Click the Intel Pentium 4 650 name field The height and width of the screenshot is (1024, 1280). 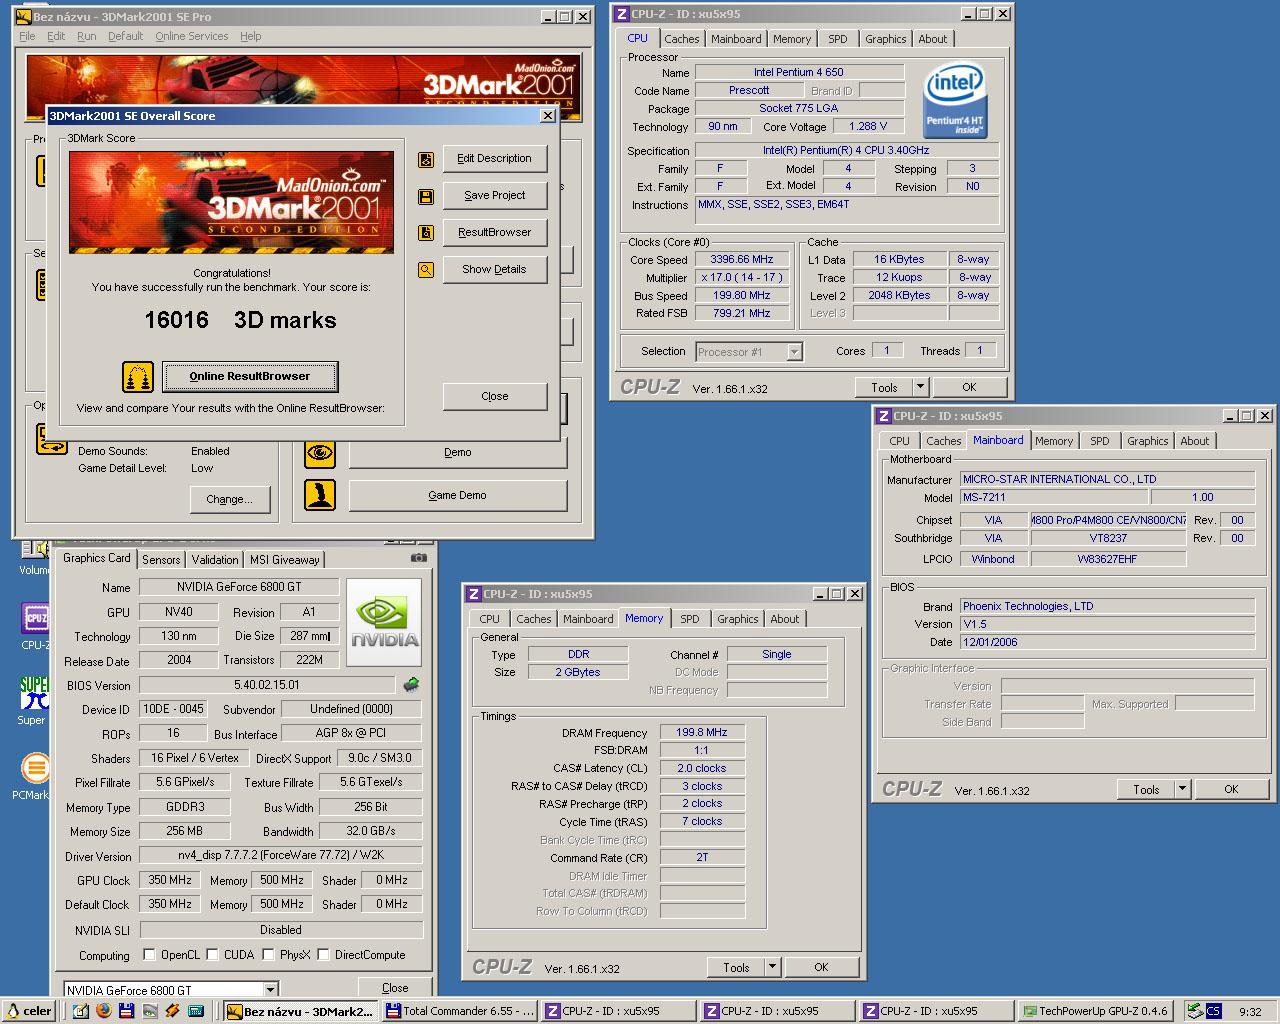pos(799,72)
